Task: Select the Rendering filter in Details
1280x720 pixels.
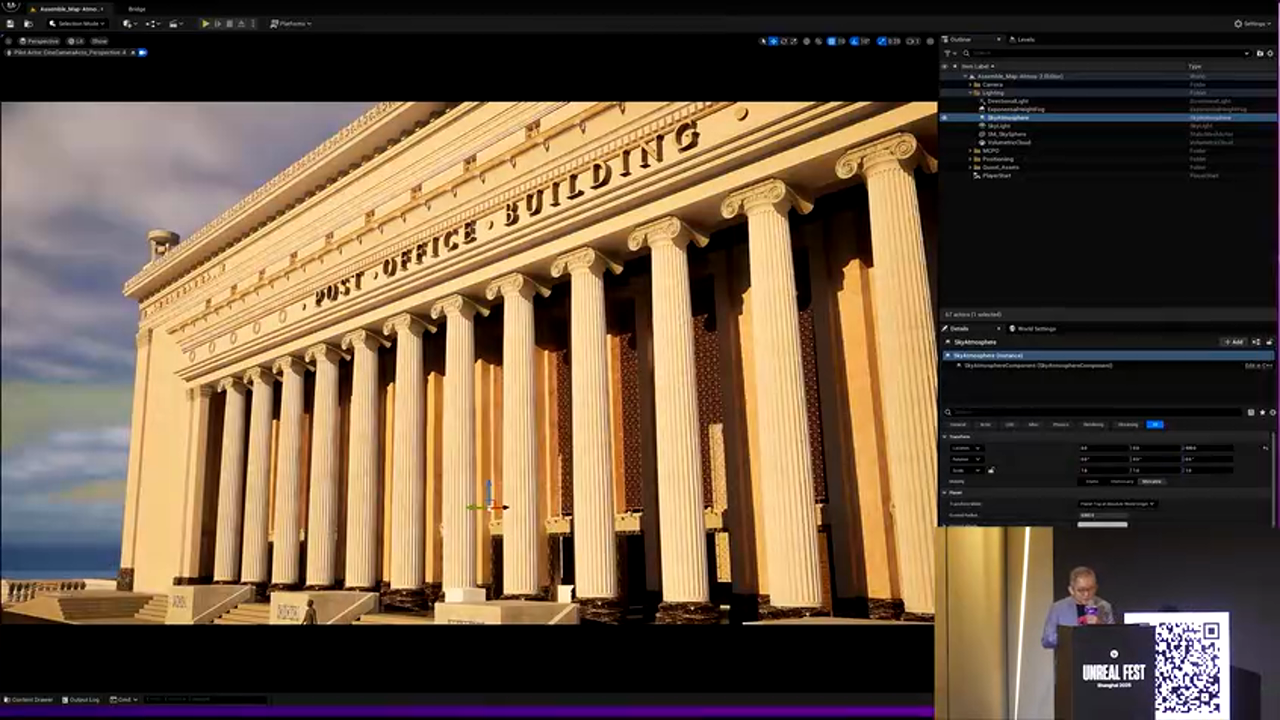Action: coord(1093,424)
